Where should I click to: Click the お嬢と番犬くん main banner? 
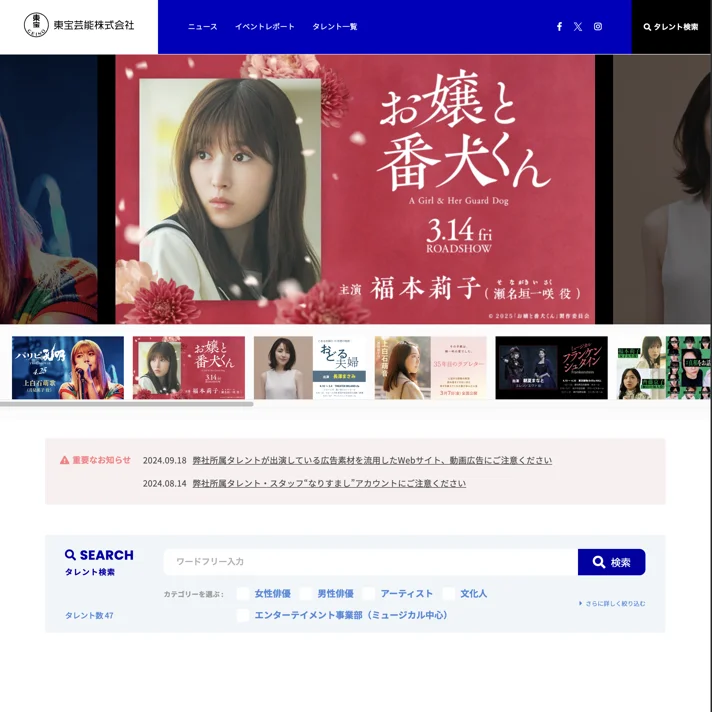click(x=355, y=189)
